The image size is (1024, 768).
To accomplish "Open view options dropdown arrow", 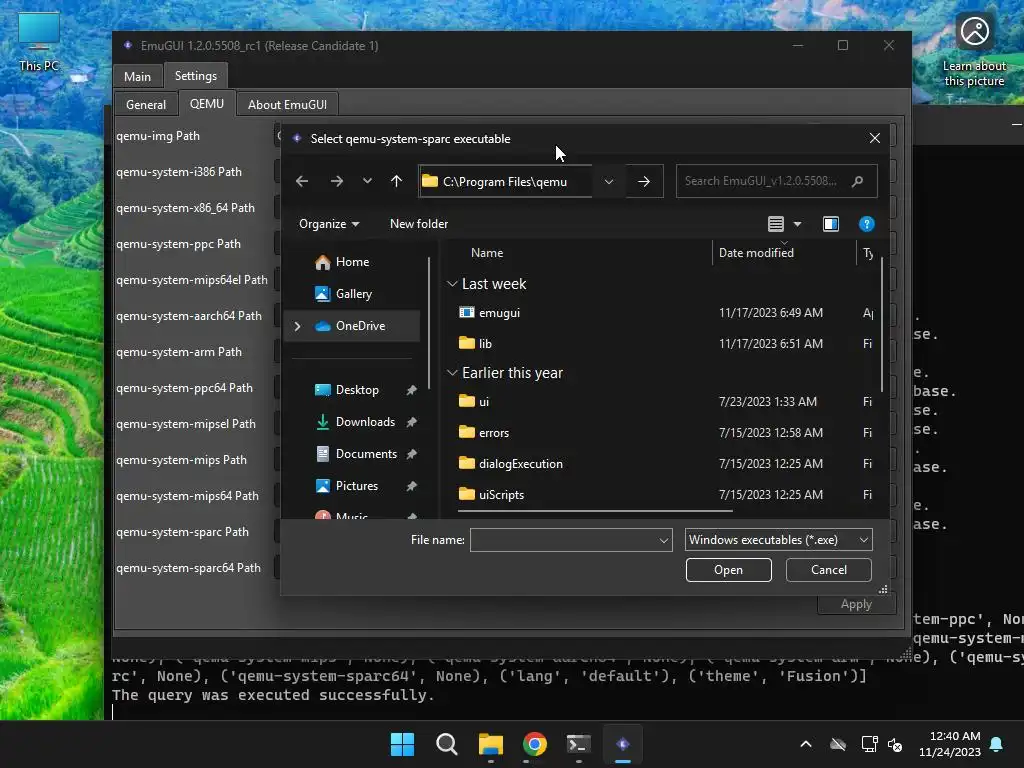I will [x=797, y=224].
